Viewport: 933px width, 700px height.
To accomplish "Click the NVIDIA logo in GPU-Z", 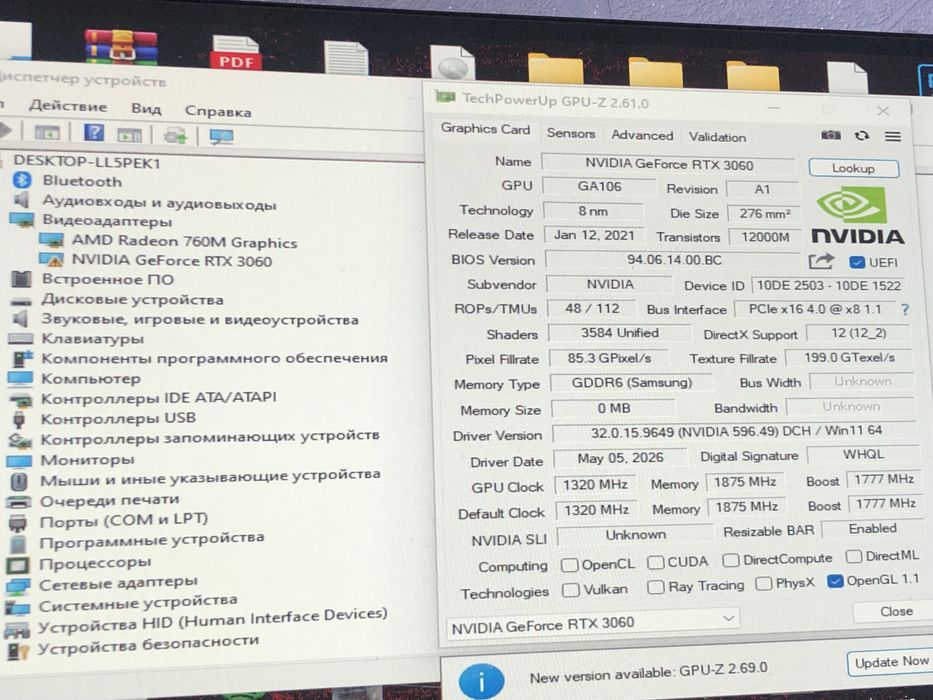I will (857, 216).
